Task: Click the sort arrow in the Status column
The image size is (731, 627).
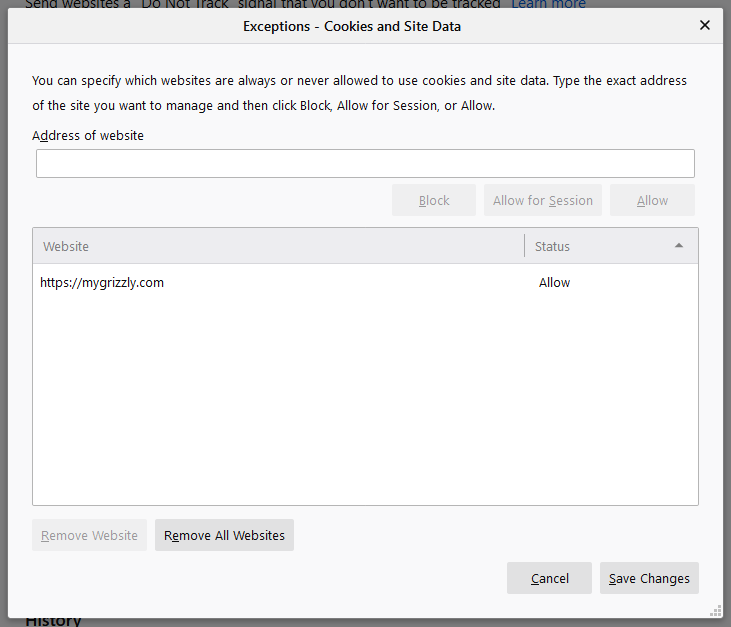Action: [x=679, y=246]
